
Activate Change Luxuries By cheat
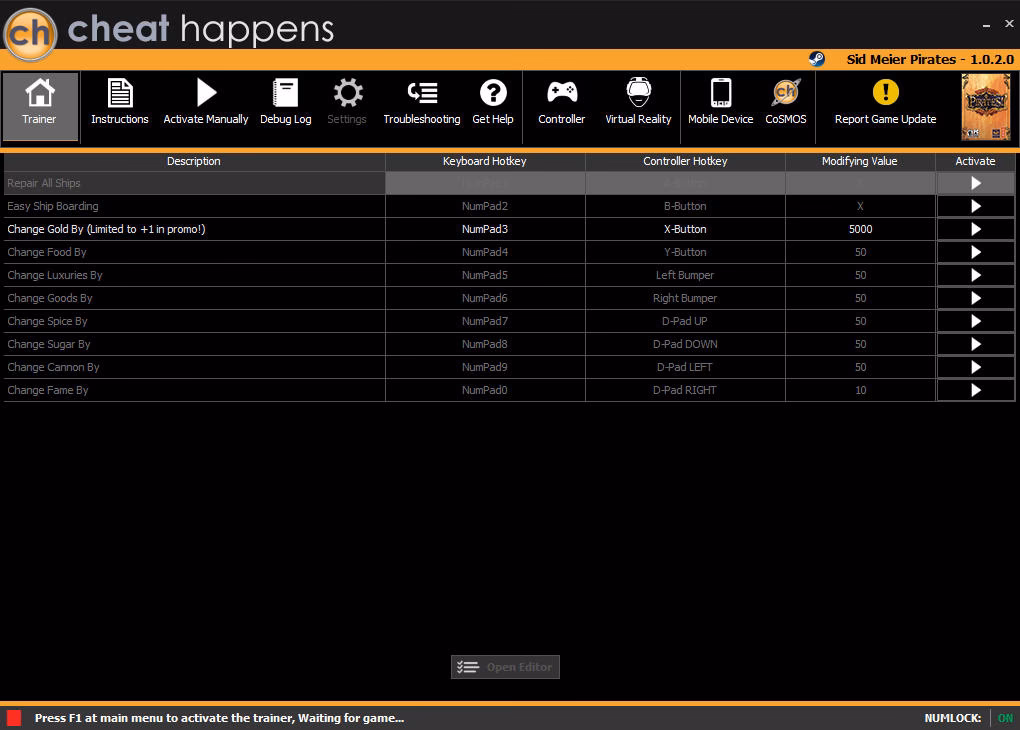click(x=976, y=275)
